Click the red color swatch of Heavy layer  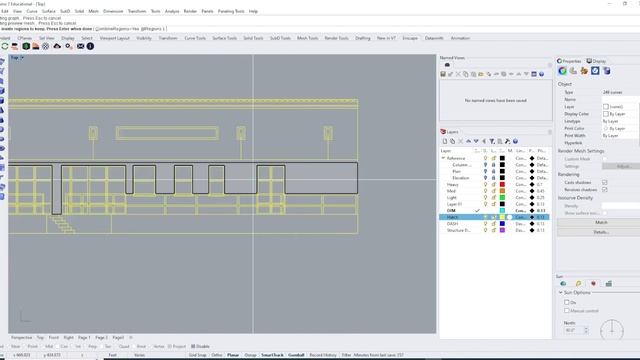(502, 184)
